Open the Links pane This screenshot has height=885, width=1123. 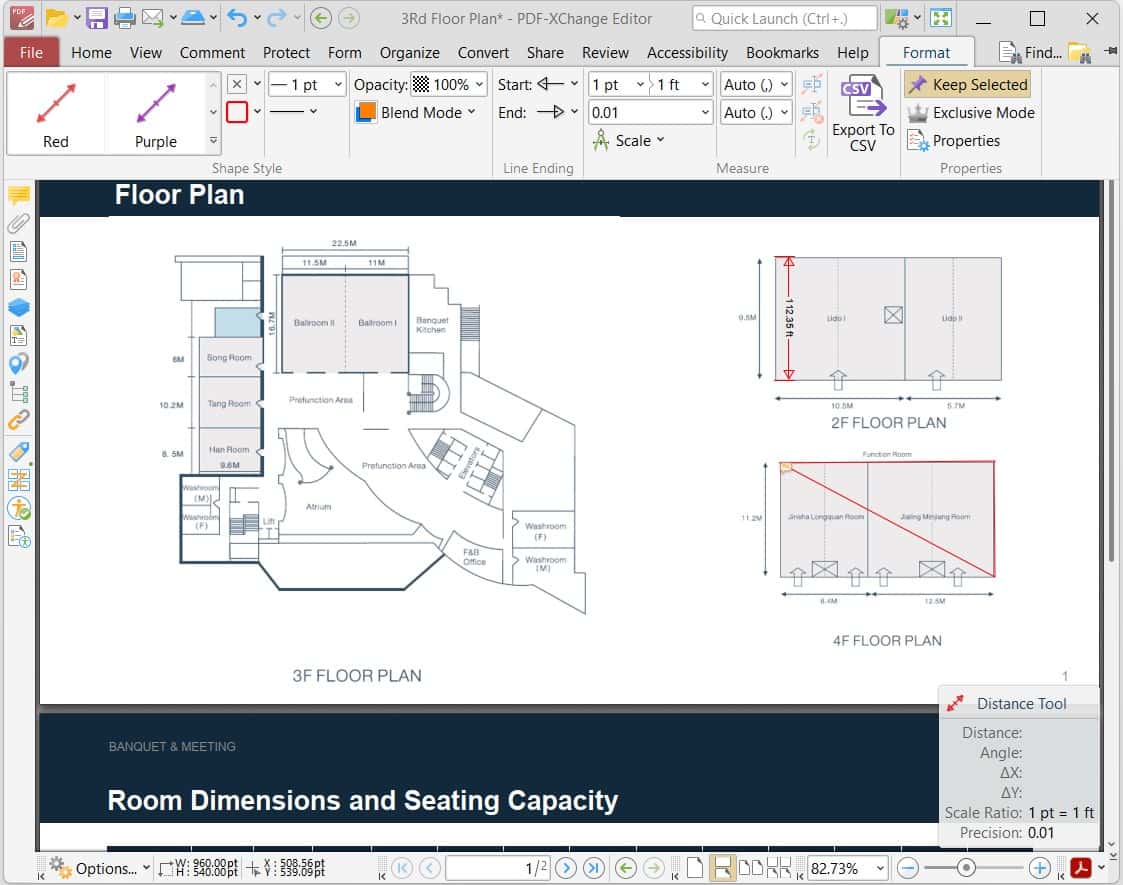18,420
